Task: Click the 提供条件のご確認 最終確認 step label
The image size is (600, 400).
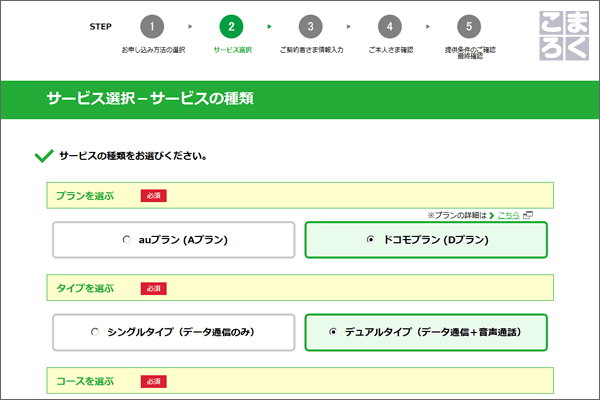Action: coord(470,53)
